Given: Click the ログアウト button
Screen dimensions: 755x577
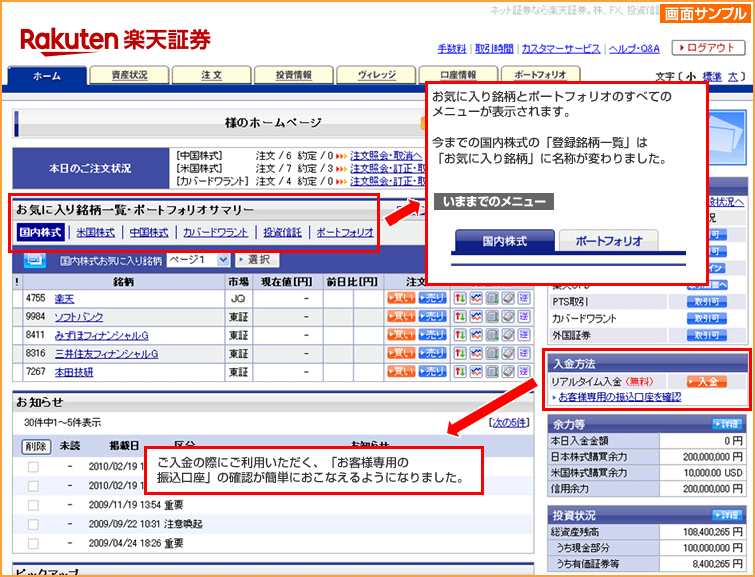Looking at the screenshot, I should tap(708, 48).
